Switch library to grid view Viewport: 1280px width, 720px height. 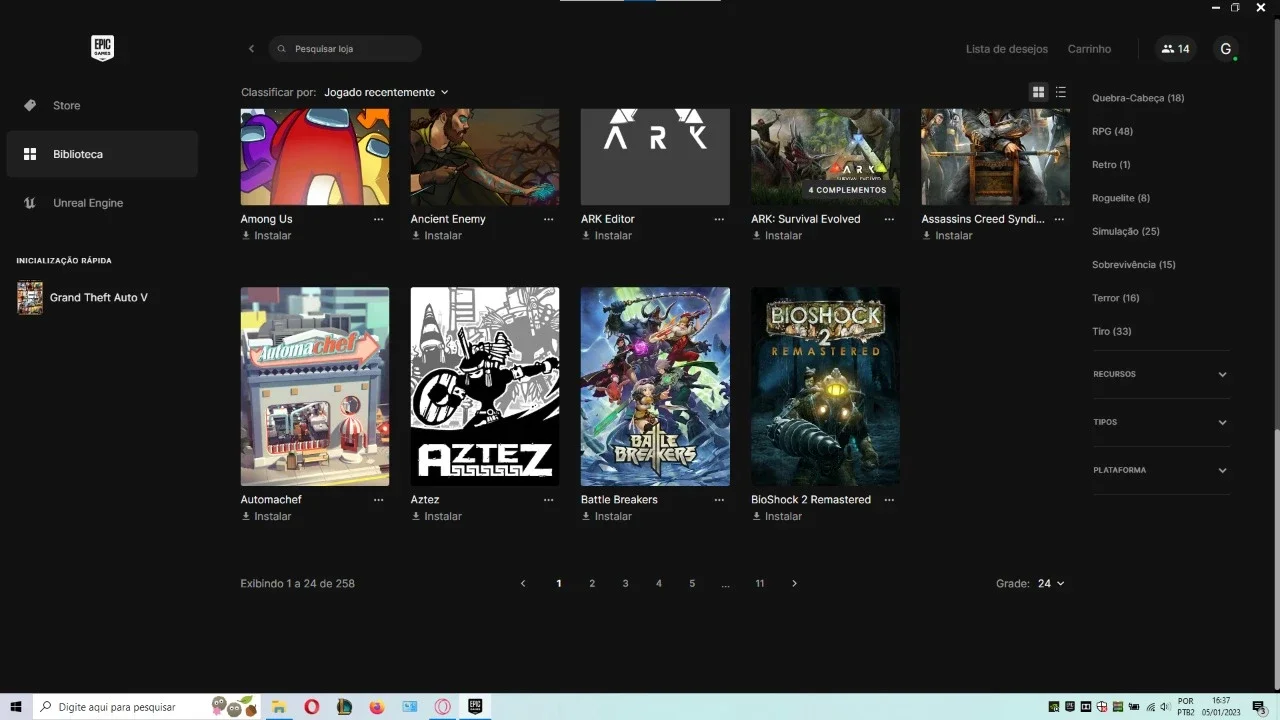1038,92
